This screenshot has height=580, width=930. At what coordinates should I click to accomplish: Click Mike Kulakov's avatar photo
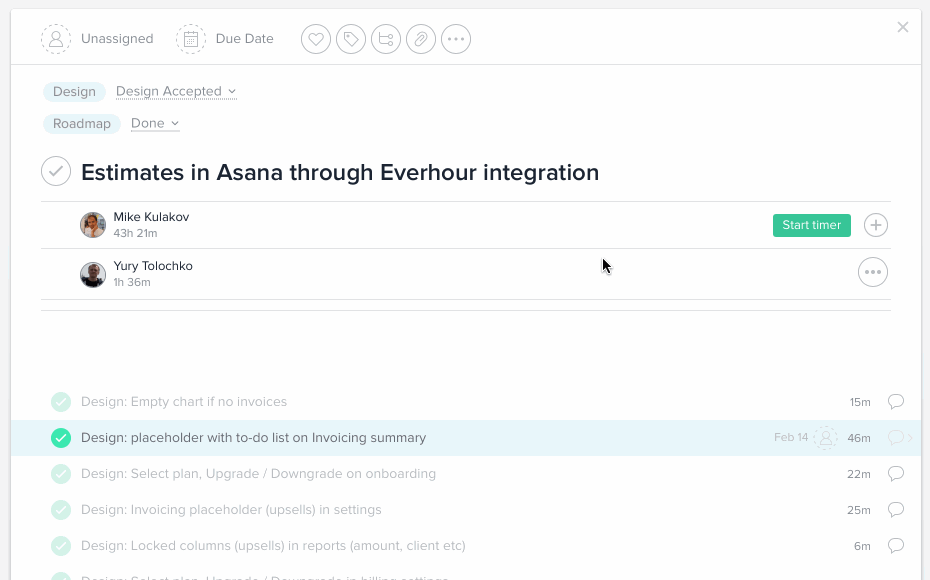93,225
